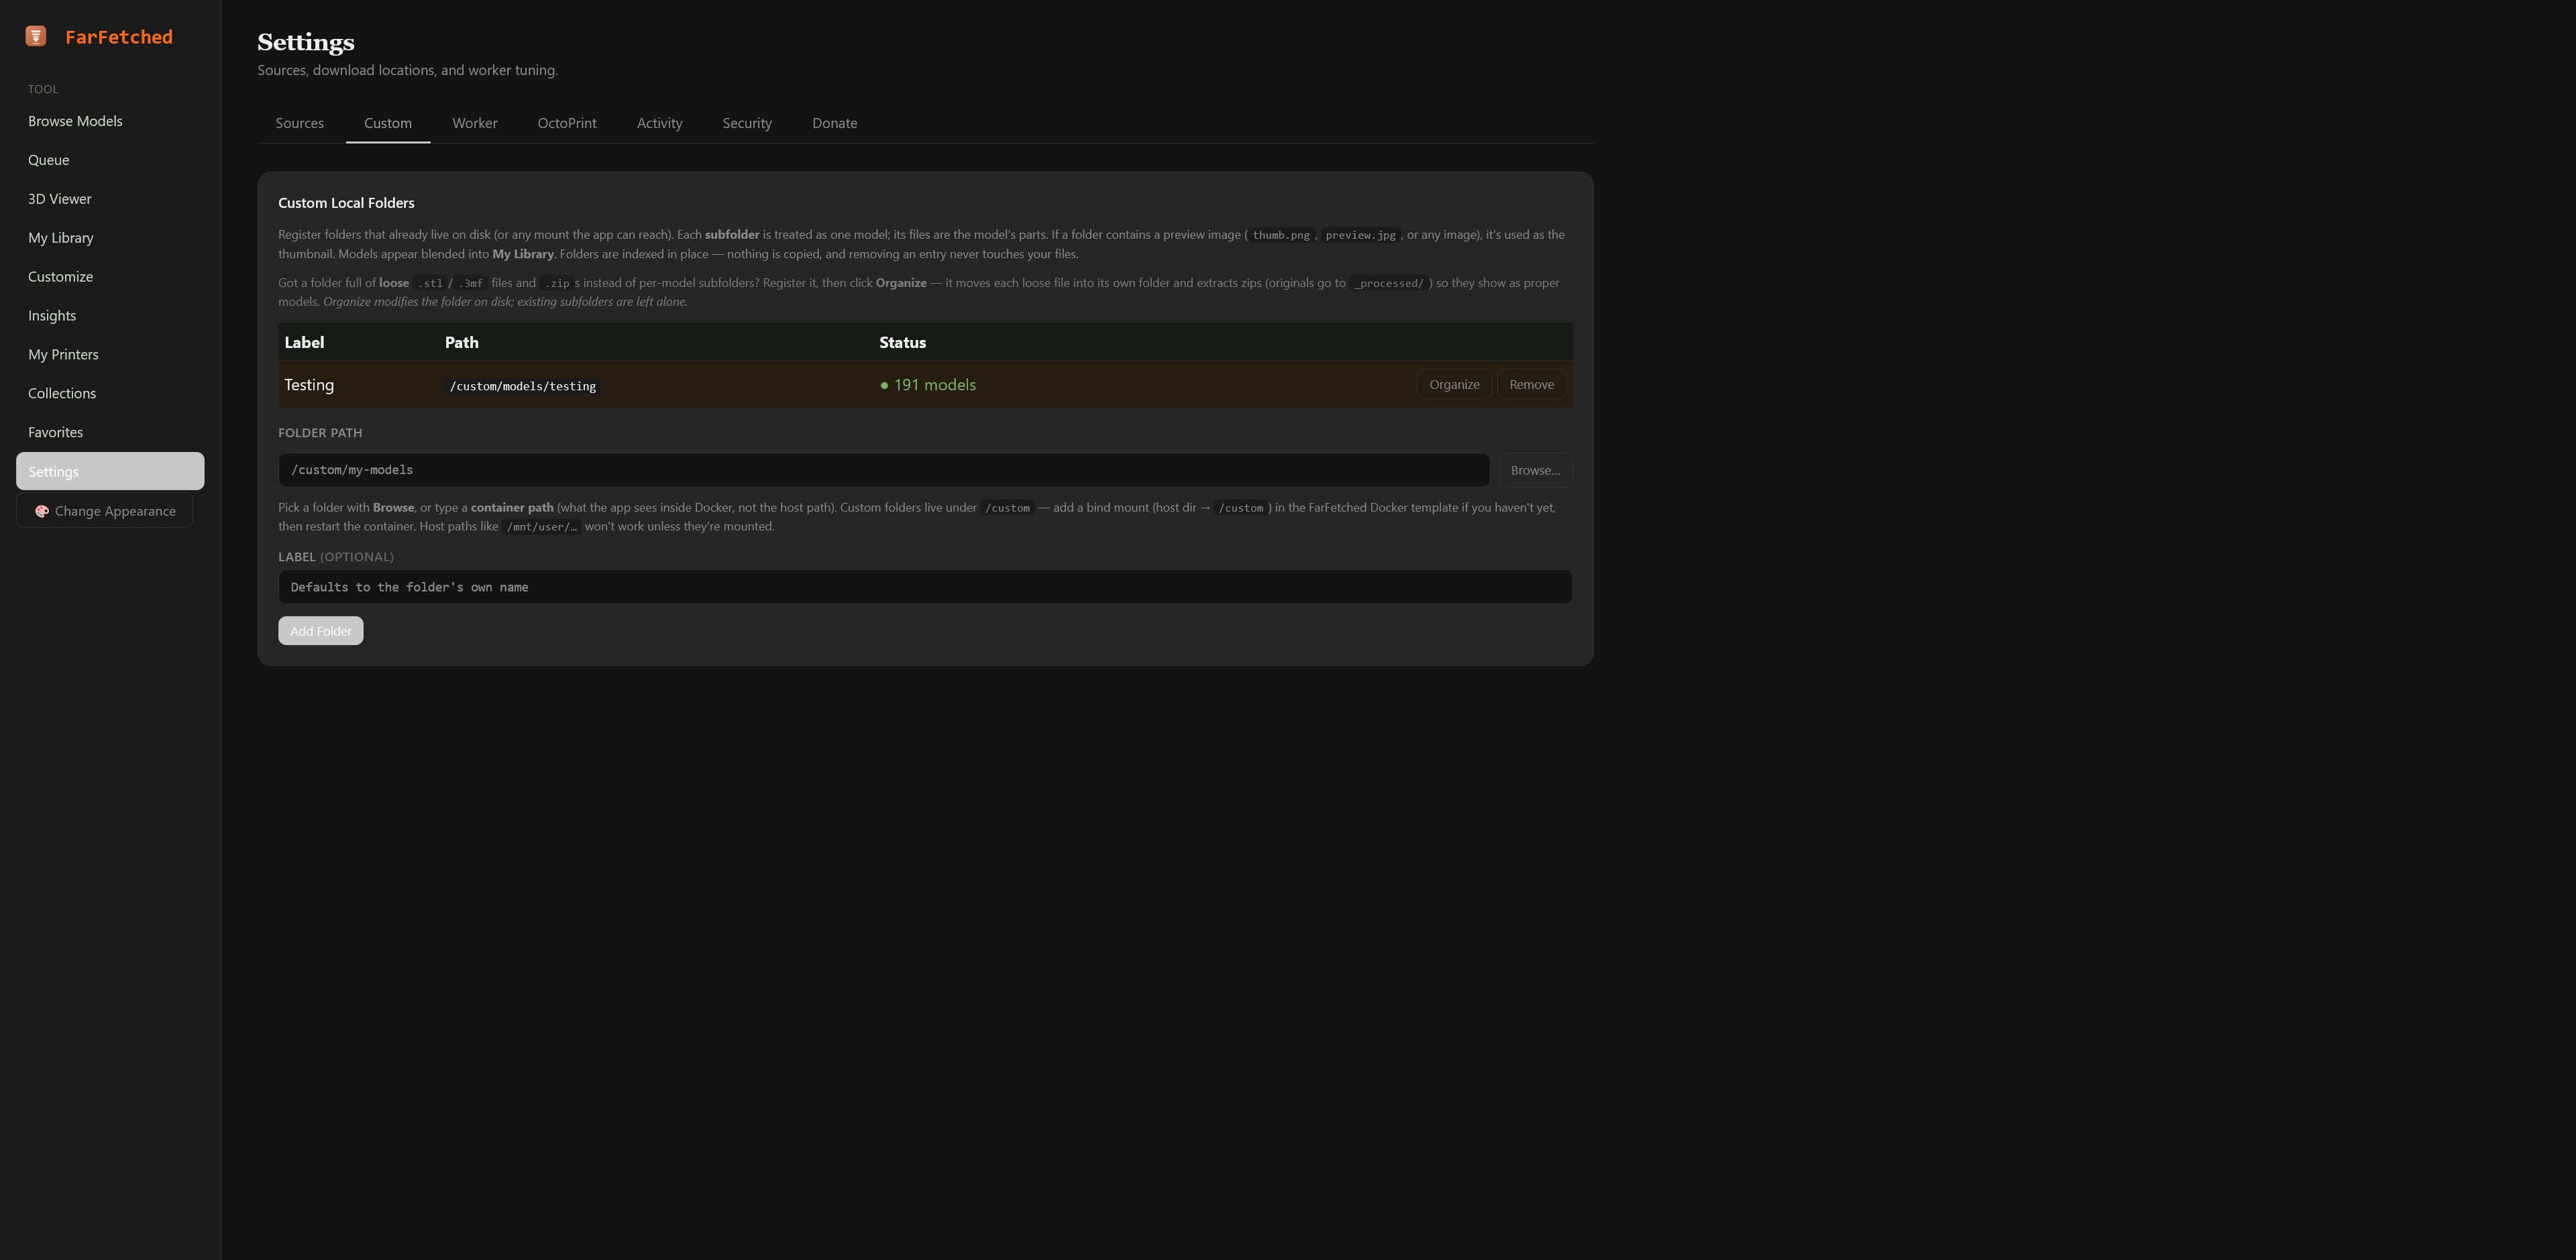Click the _processed/ code snippet
Image resolution: width=2576 pixels, height=1260 pixels.
[1389, 283]
